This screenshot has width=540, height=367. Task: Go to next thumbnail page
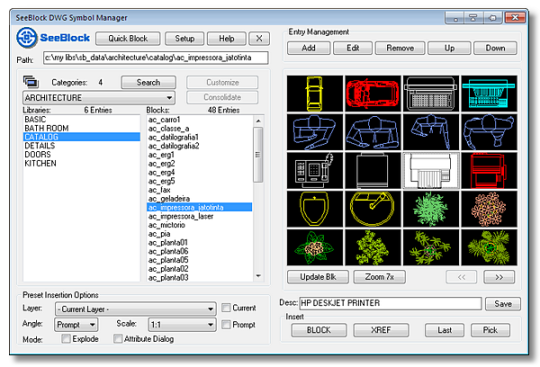pos(499,277)
